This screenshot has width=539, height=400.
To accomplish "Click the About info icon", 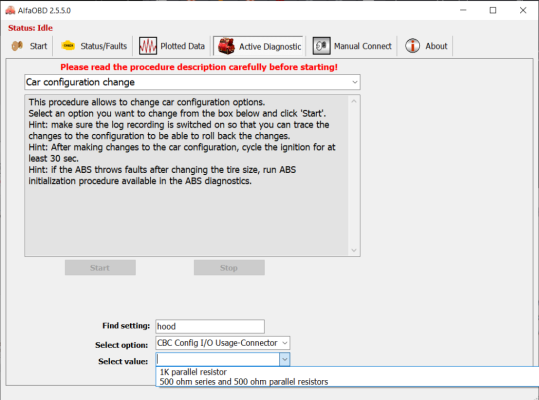I will point(412,46).
